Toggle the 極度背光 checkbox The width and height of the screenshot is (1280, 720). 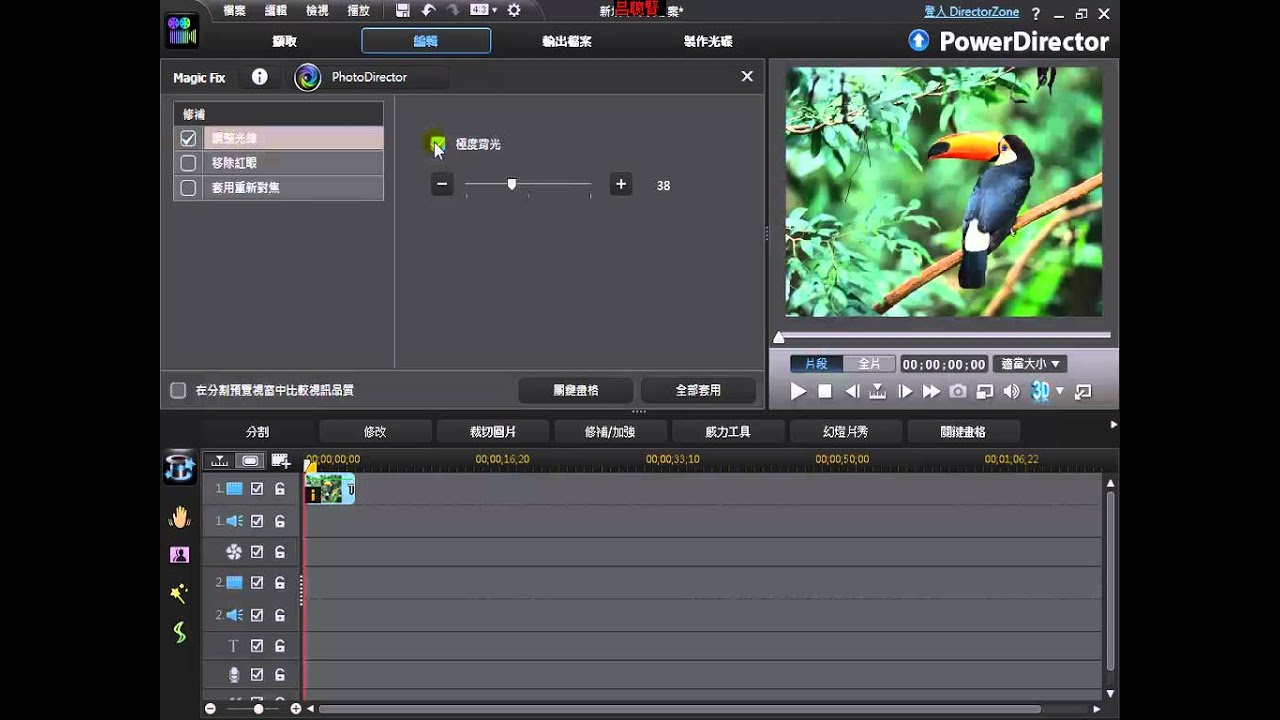tap(438, 144)
